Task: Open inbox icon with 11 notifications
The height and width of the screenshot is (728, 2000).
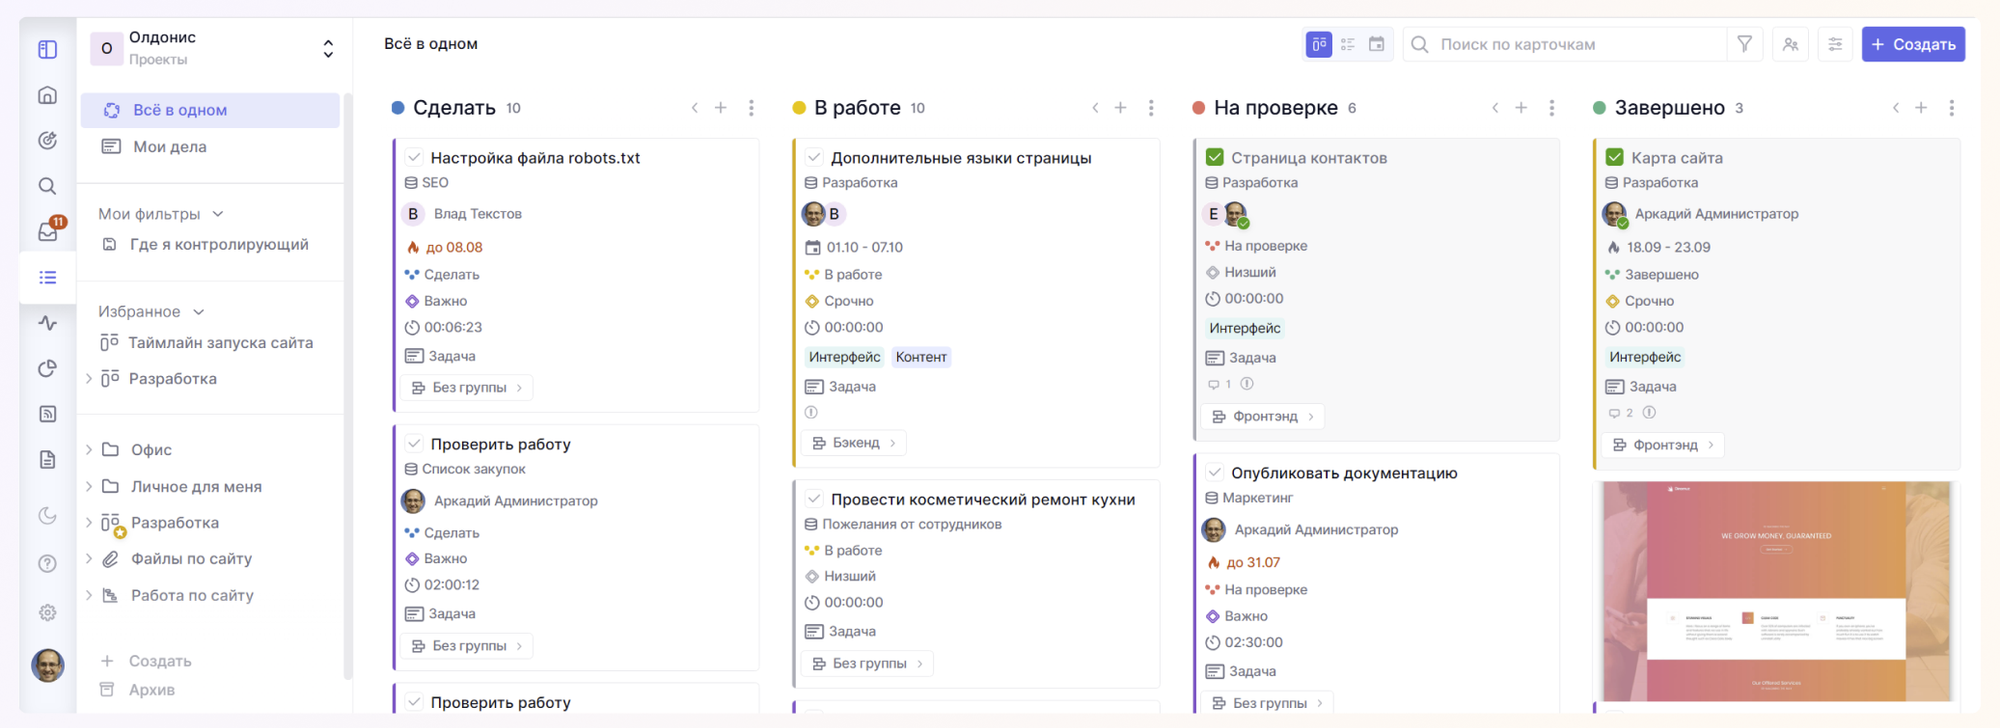Action: click(48, 231)
